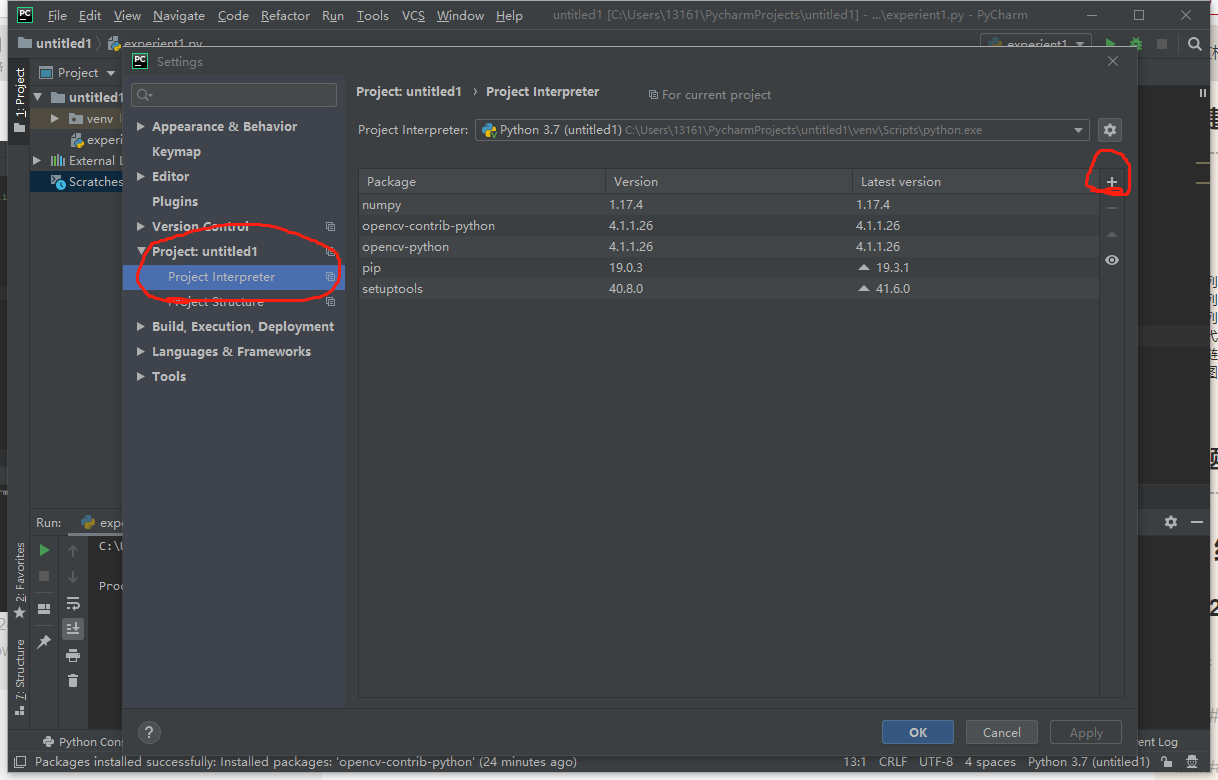
Task: Click the Pin Tab icon in Run panel
Action: click(x=44, y=642)
